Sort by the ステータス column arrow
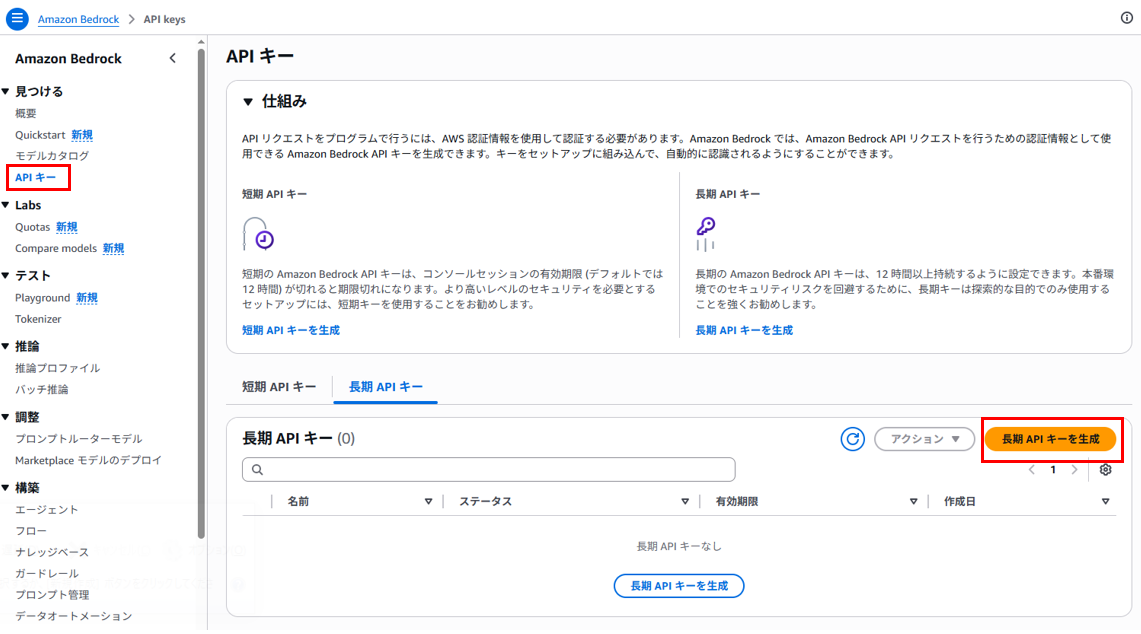Viewport: 1141px width, 634px height. (685, 502)
